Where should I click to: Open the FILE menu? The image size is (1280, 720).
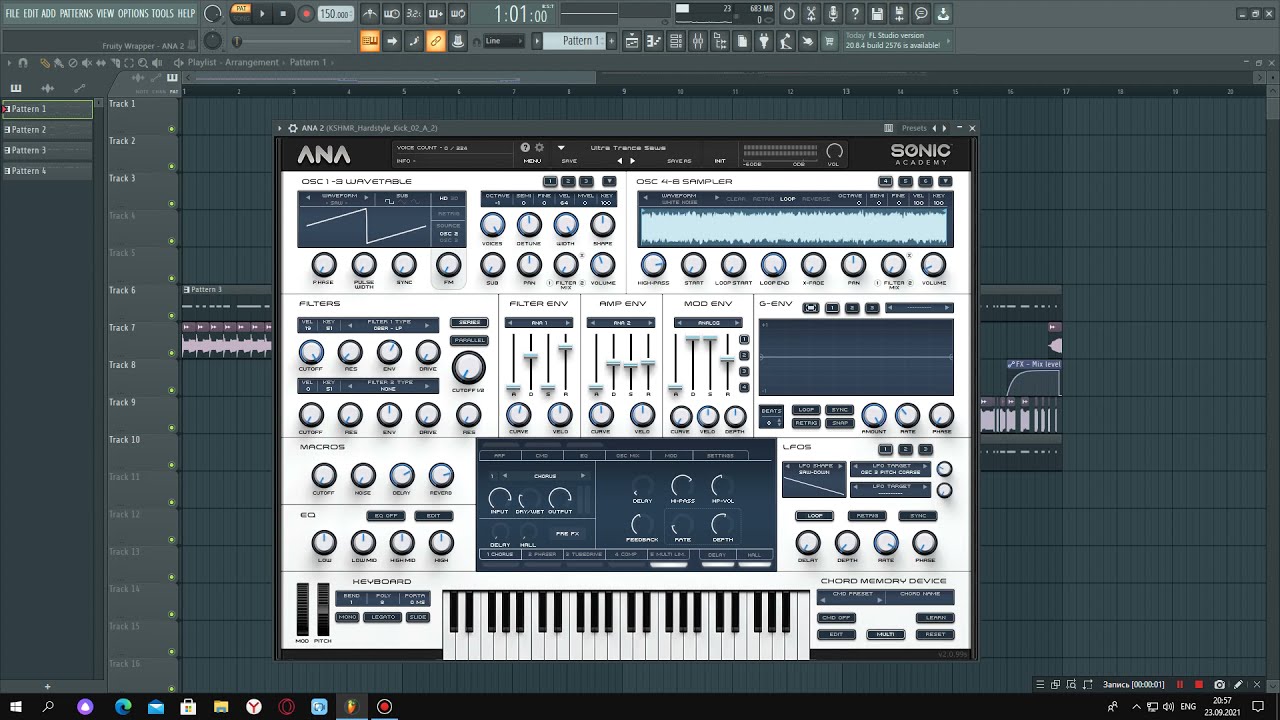(x=12, y=13)
